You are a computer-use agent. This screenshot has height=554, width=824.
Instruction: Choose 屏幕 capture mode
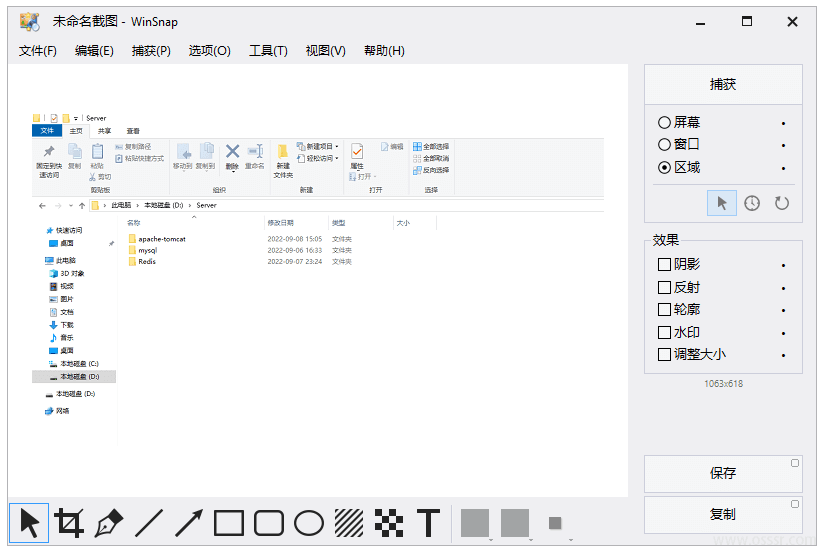coord(679,122)
